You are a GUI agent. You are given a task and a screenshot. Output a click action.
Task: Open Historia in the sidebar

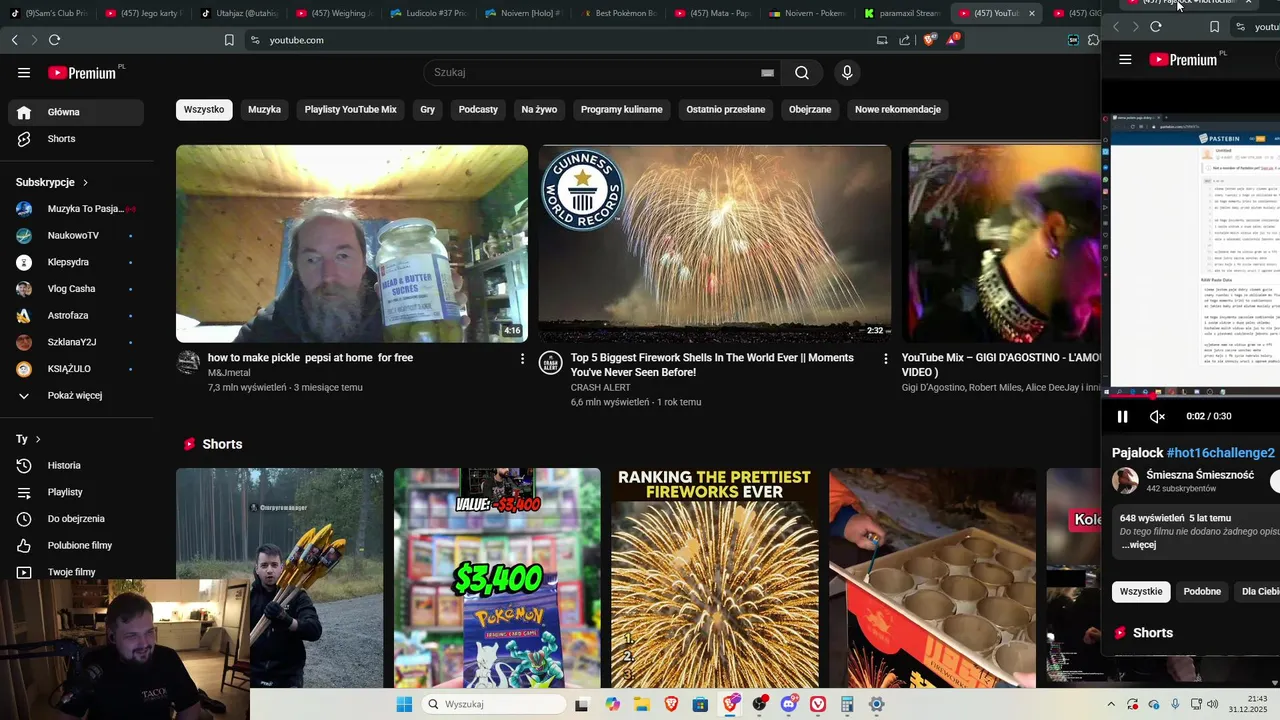point(76,465)
